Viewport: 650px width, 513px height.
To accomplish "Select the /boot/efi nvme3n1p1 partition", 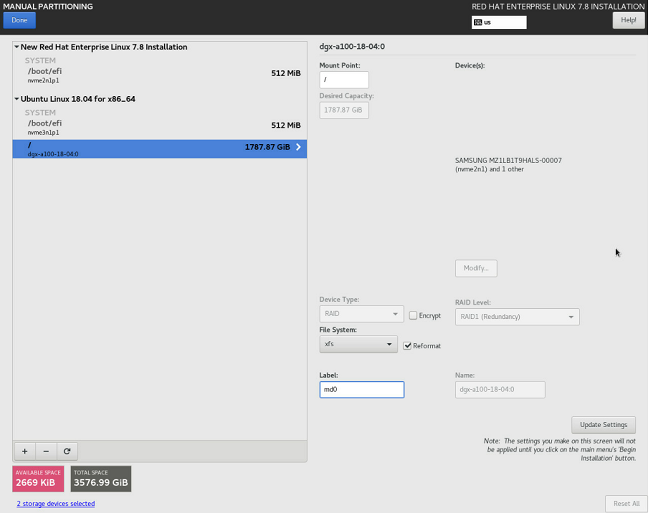I will [x=160, y=126].
